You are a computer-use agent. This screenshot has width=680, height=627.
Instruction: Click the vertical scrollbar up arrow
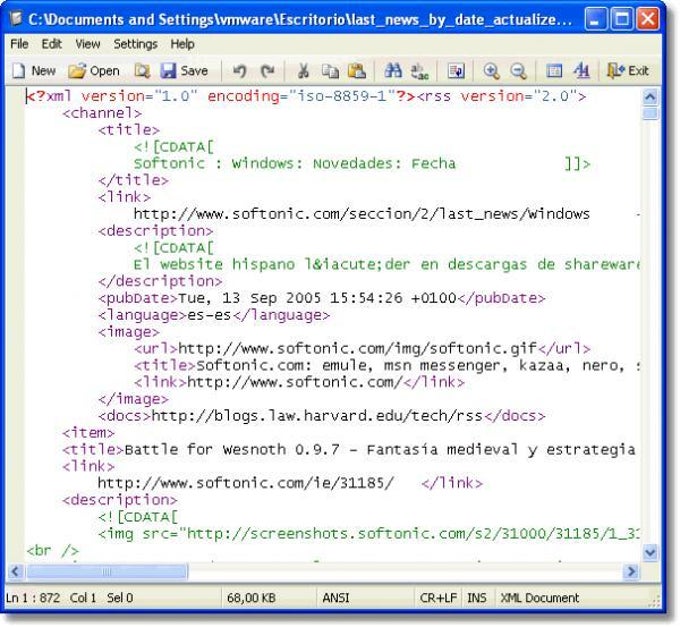coord(650,96)
